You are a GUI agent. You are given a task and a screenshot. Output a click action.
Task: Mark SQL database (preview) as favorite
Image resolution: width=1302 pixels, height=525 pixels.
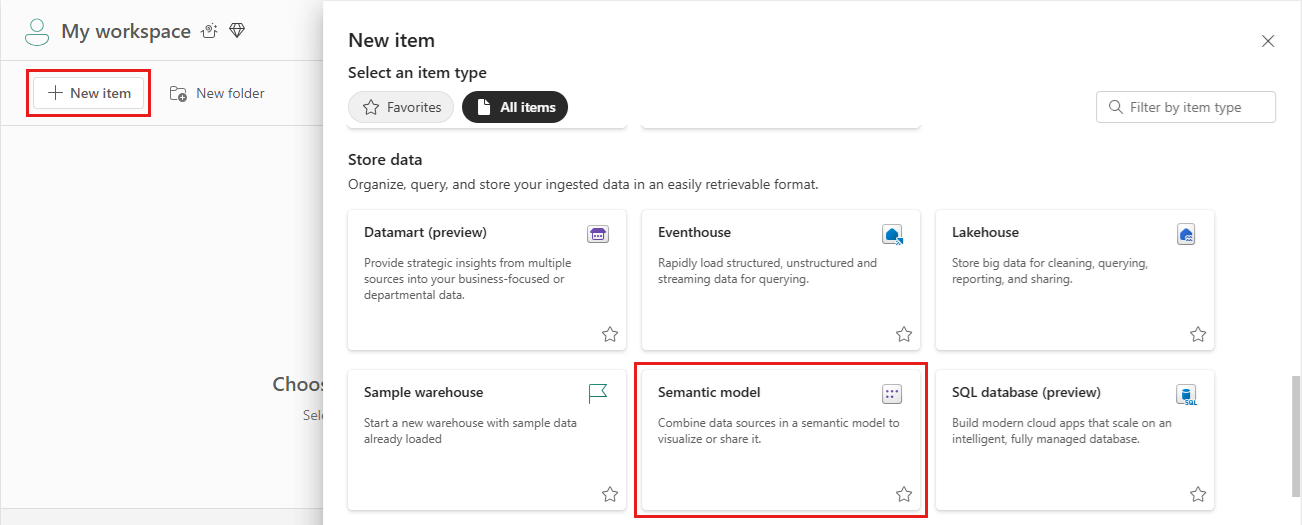point(1198,494)
